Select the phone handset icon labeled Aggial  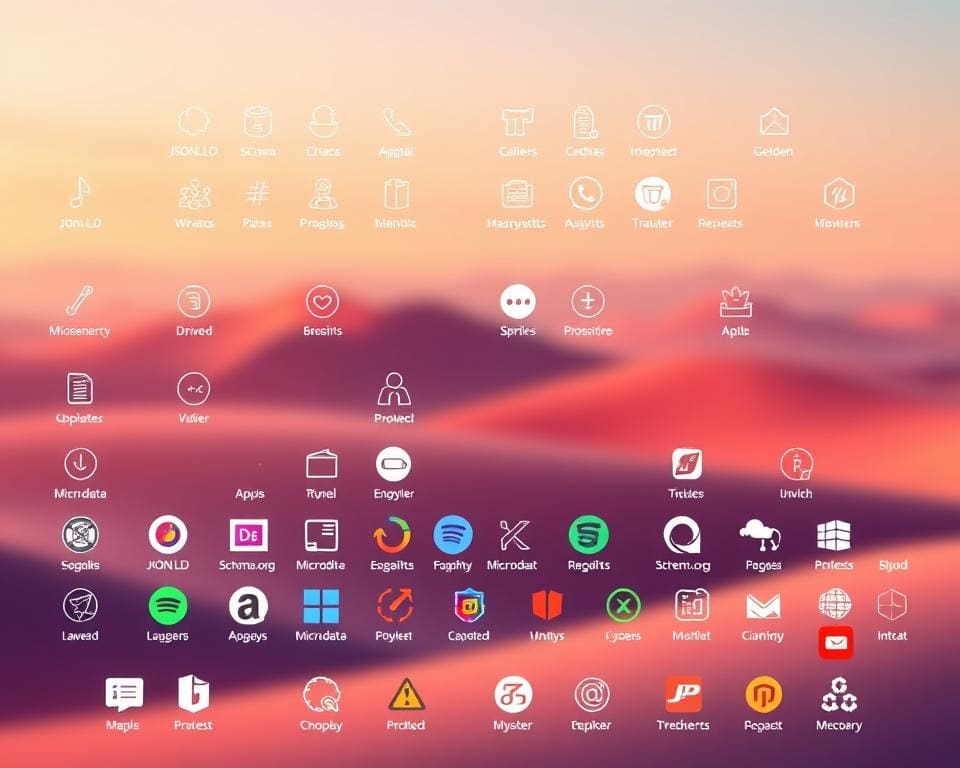(396, 121)
